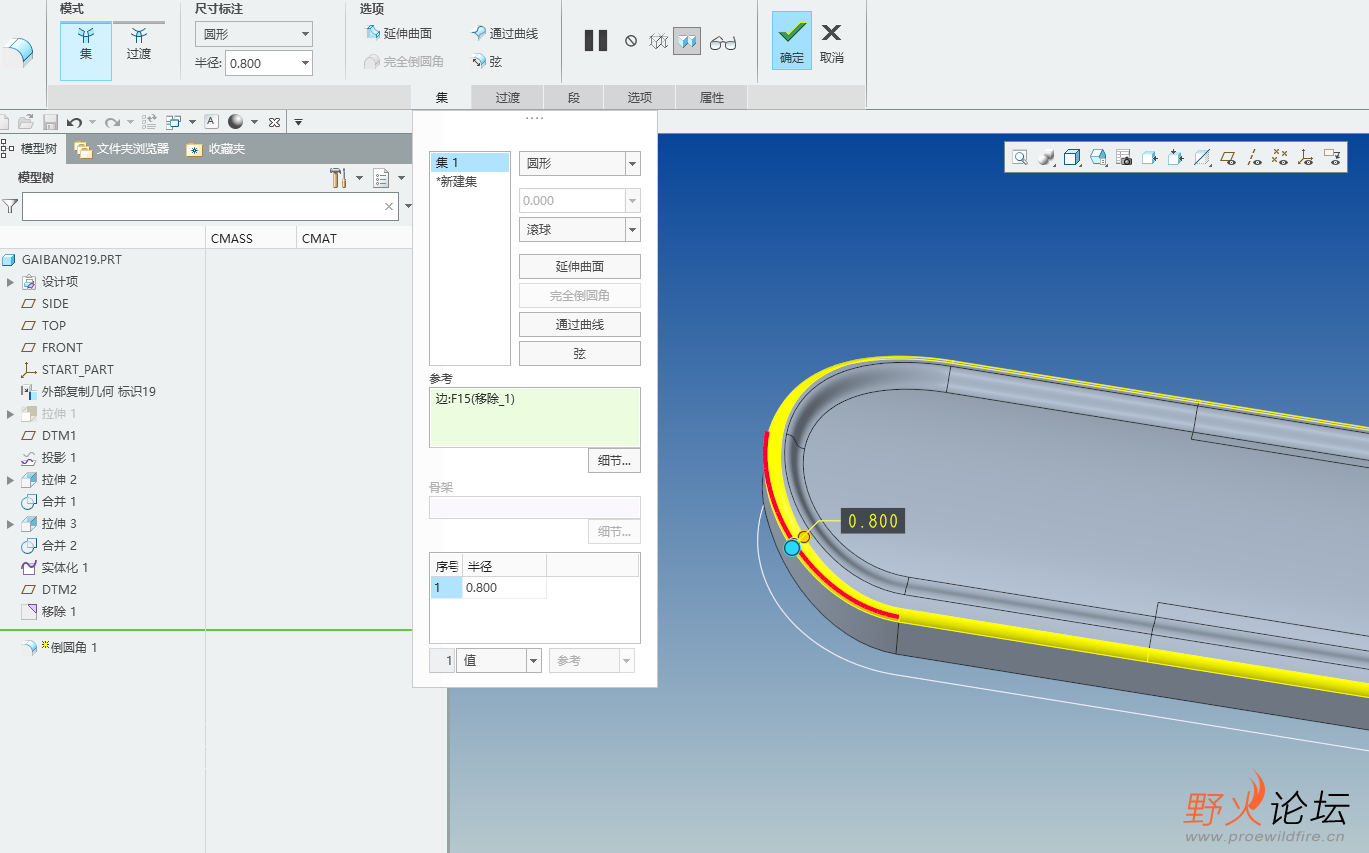1369x853 pixels.
Task: Click the verify glasses icon
Action: (723, 42)
